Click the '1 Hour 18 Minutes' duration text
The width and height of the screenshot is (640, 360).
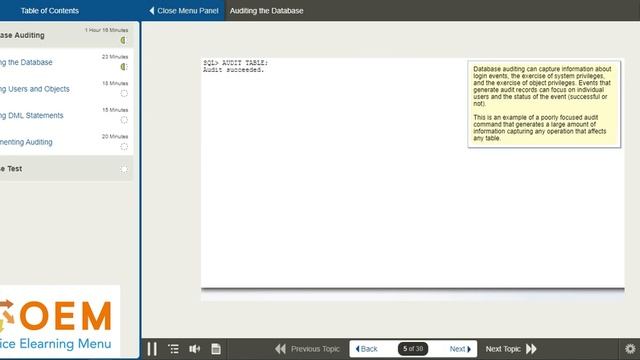point(107,30)
